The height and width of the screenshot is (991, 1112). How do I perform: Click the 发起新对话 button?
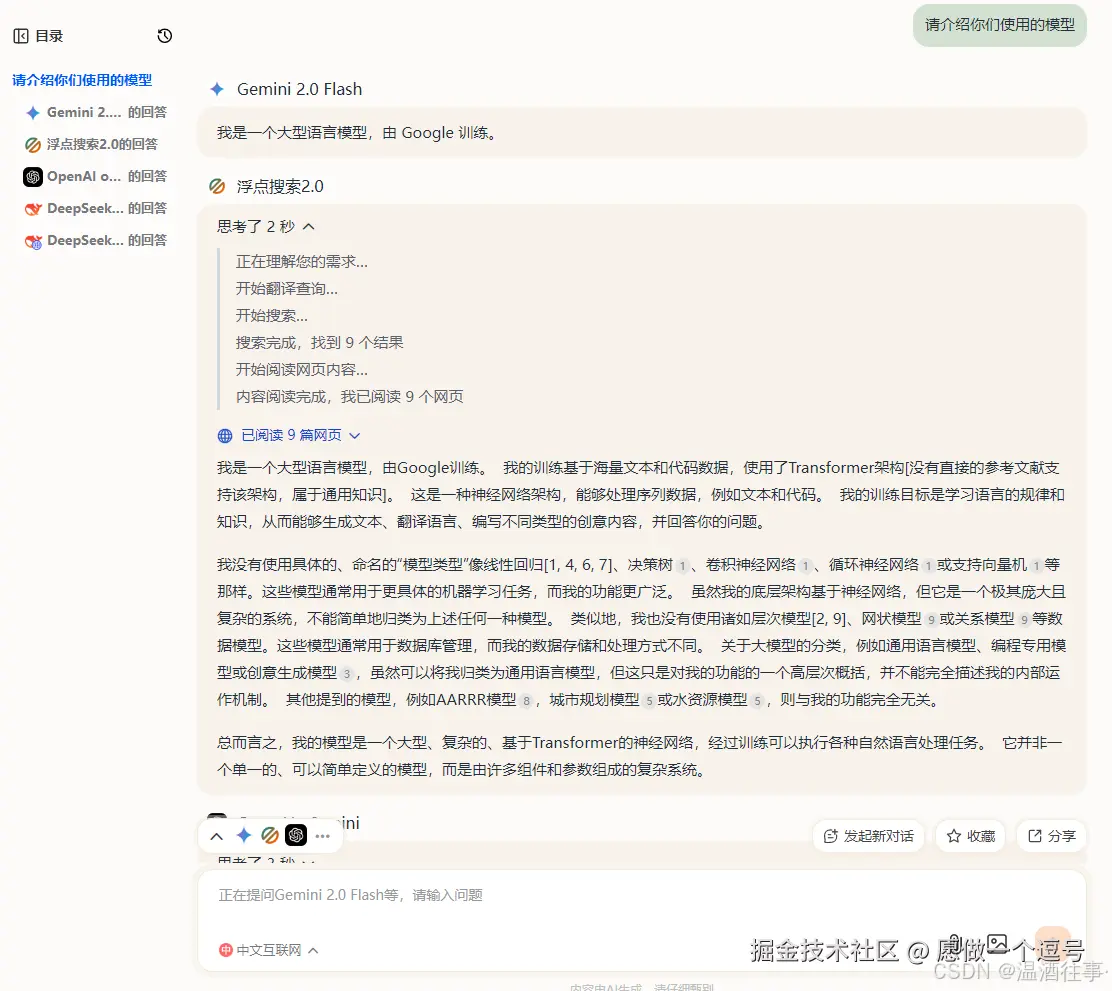[x=869, y=836]
